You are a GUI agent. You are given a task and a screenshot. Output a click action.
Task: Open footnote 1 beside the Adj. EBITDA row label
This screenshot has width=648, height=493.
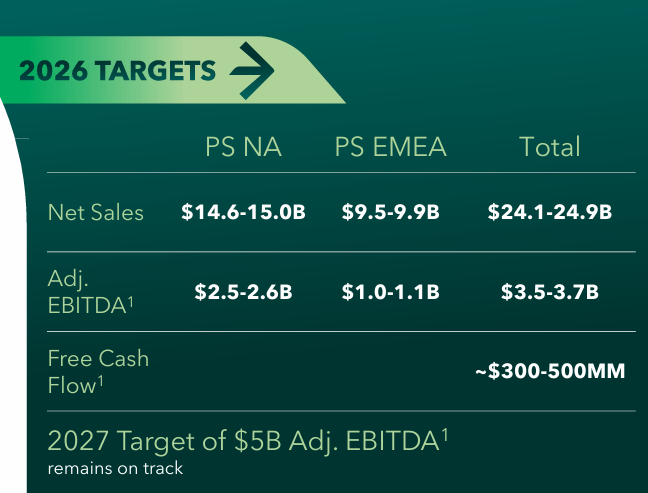click(x=131, y=300)
